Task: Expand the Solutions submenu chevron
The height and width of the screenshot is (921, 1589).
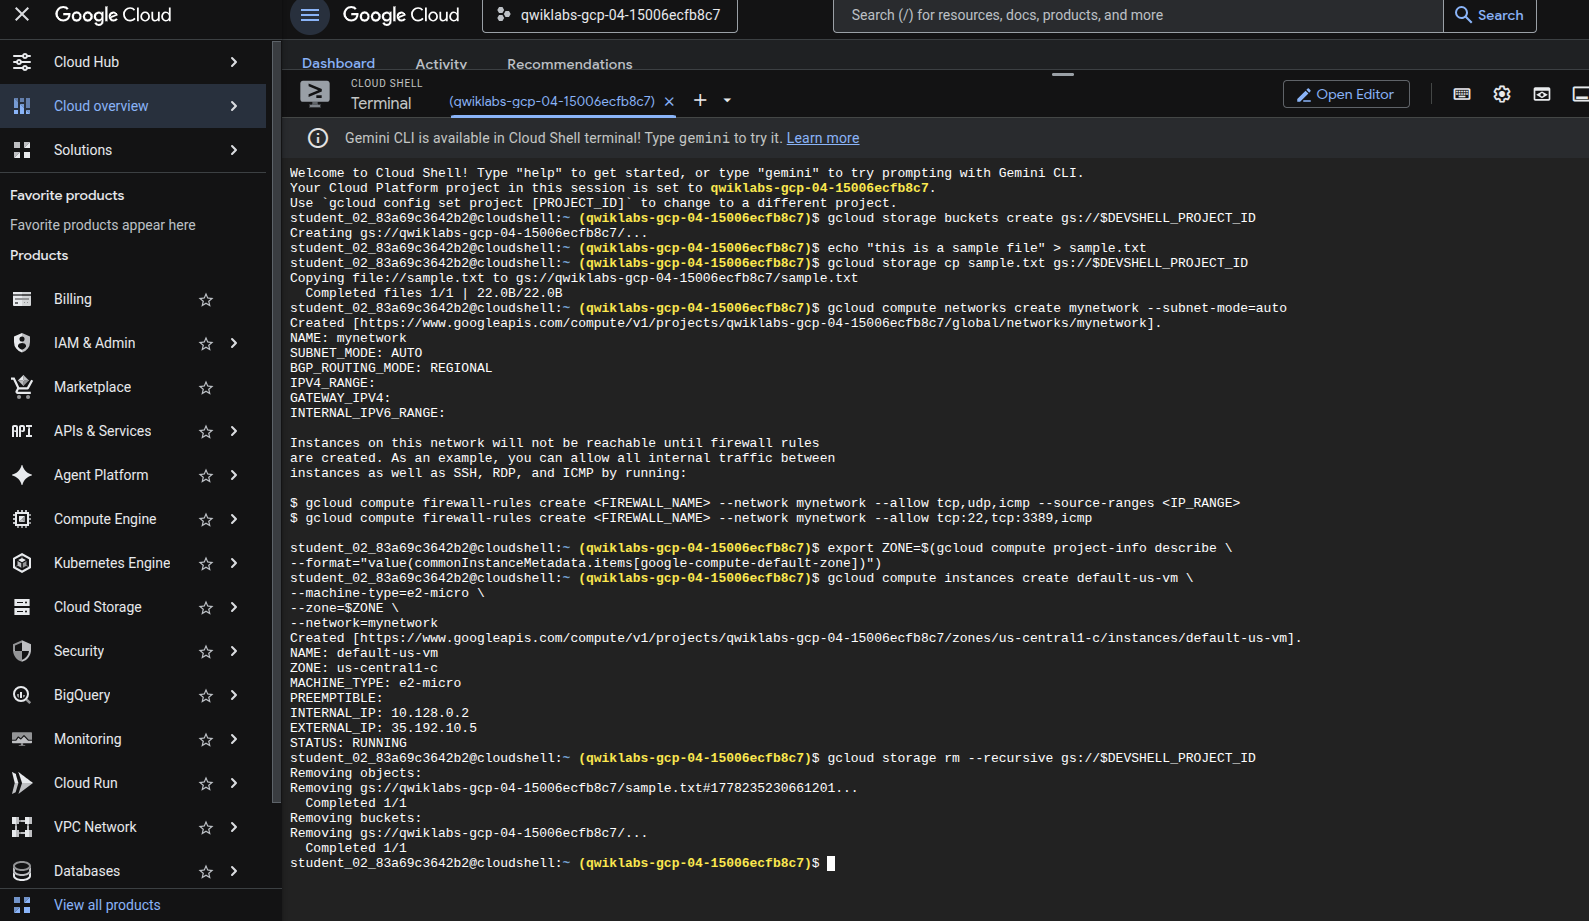Action: pyautogui.click(x=234, y=150)
